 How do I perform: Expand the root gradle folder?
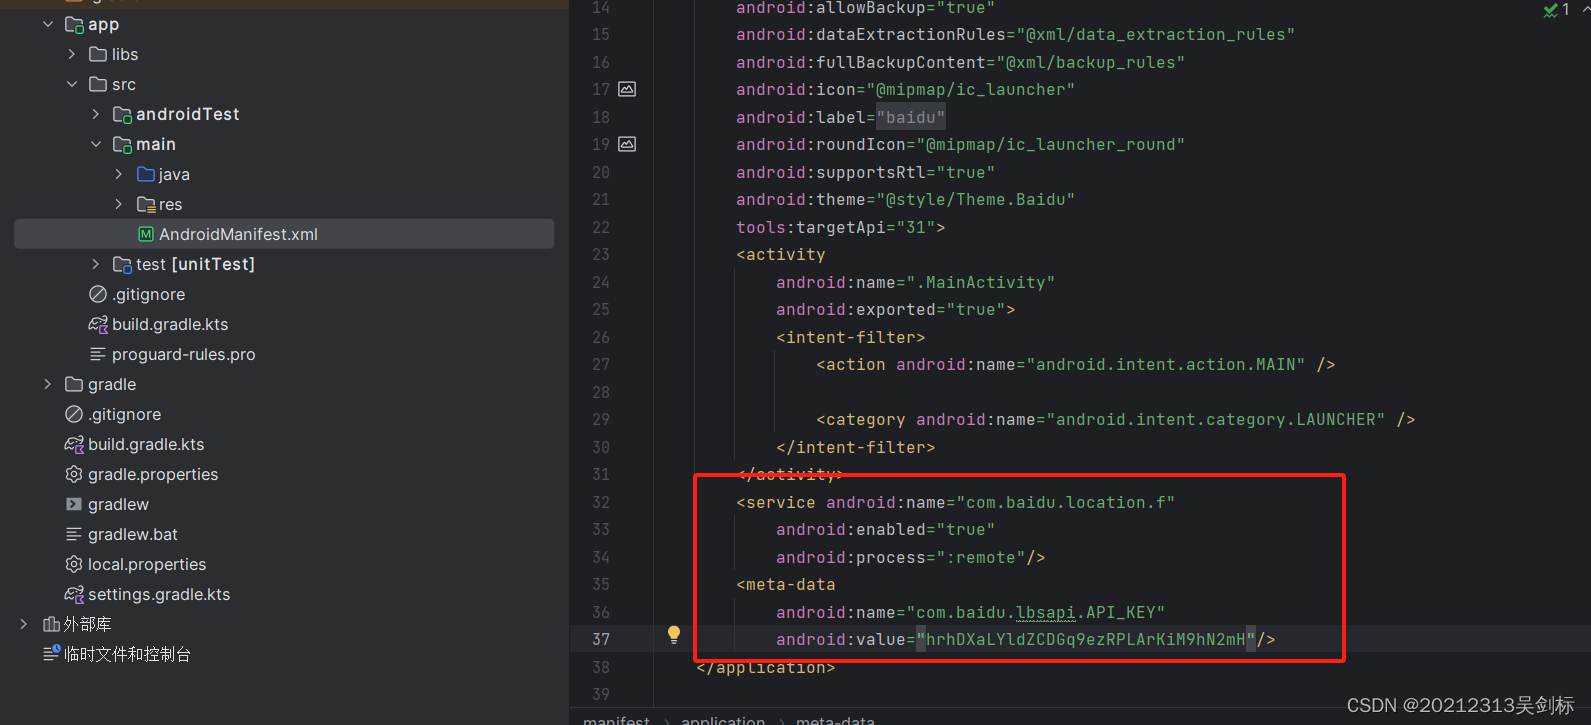48,384
